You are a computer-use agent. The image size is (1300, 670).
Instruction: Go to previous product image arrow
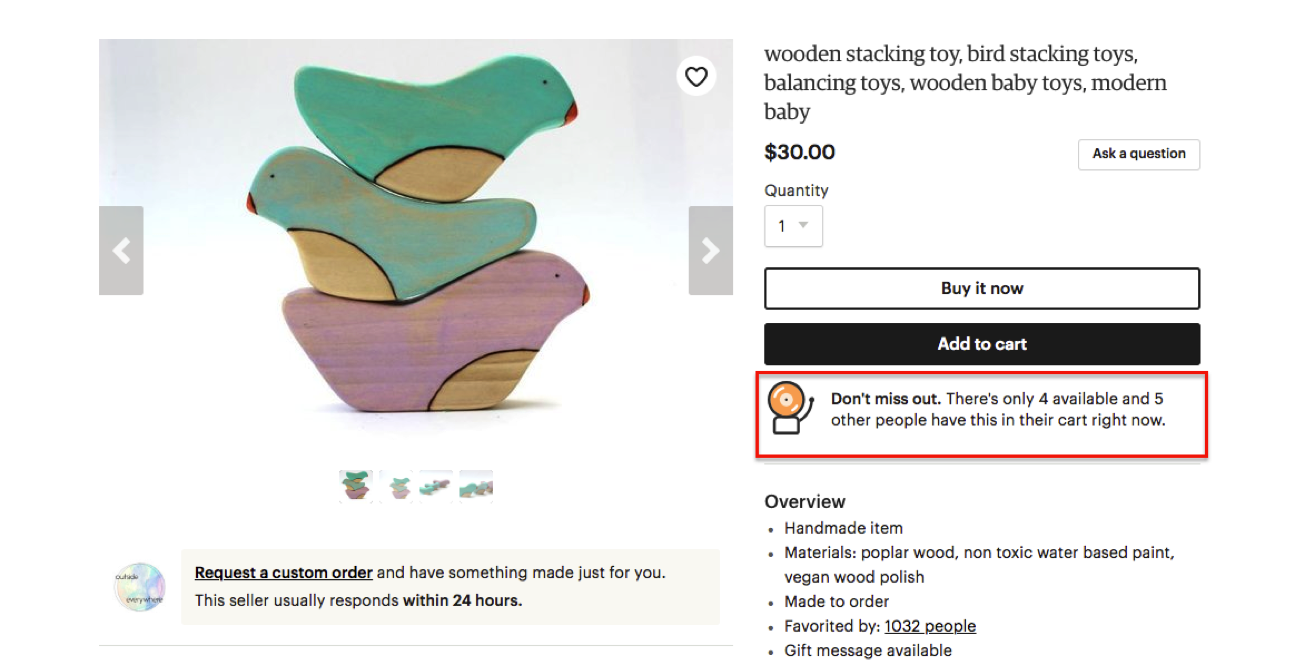(121, 250)
